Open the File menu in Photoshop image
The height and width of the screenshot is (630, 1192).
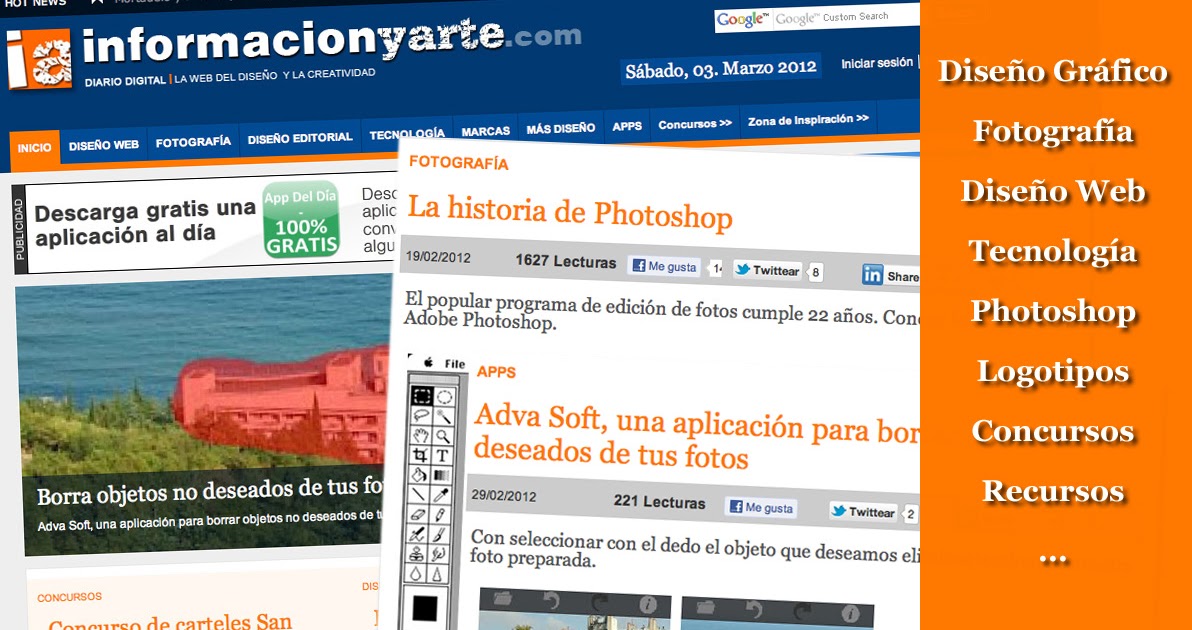click(x=455, y=364)
